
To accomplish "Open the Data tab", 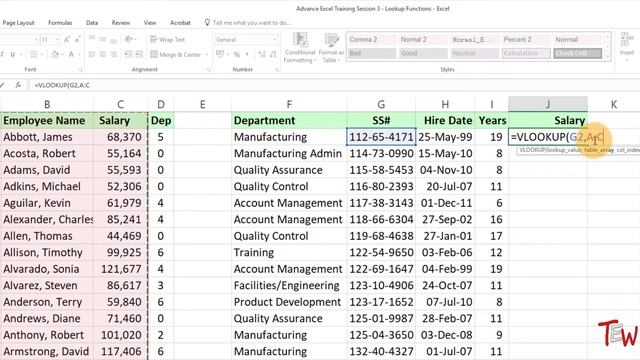I will (92, 23).
